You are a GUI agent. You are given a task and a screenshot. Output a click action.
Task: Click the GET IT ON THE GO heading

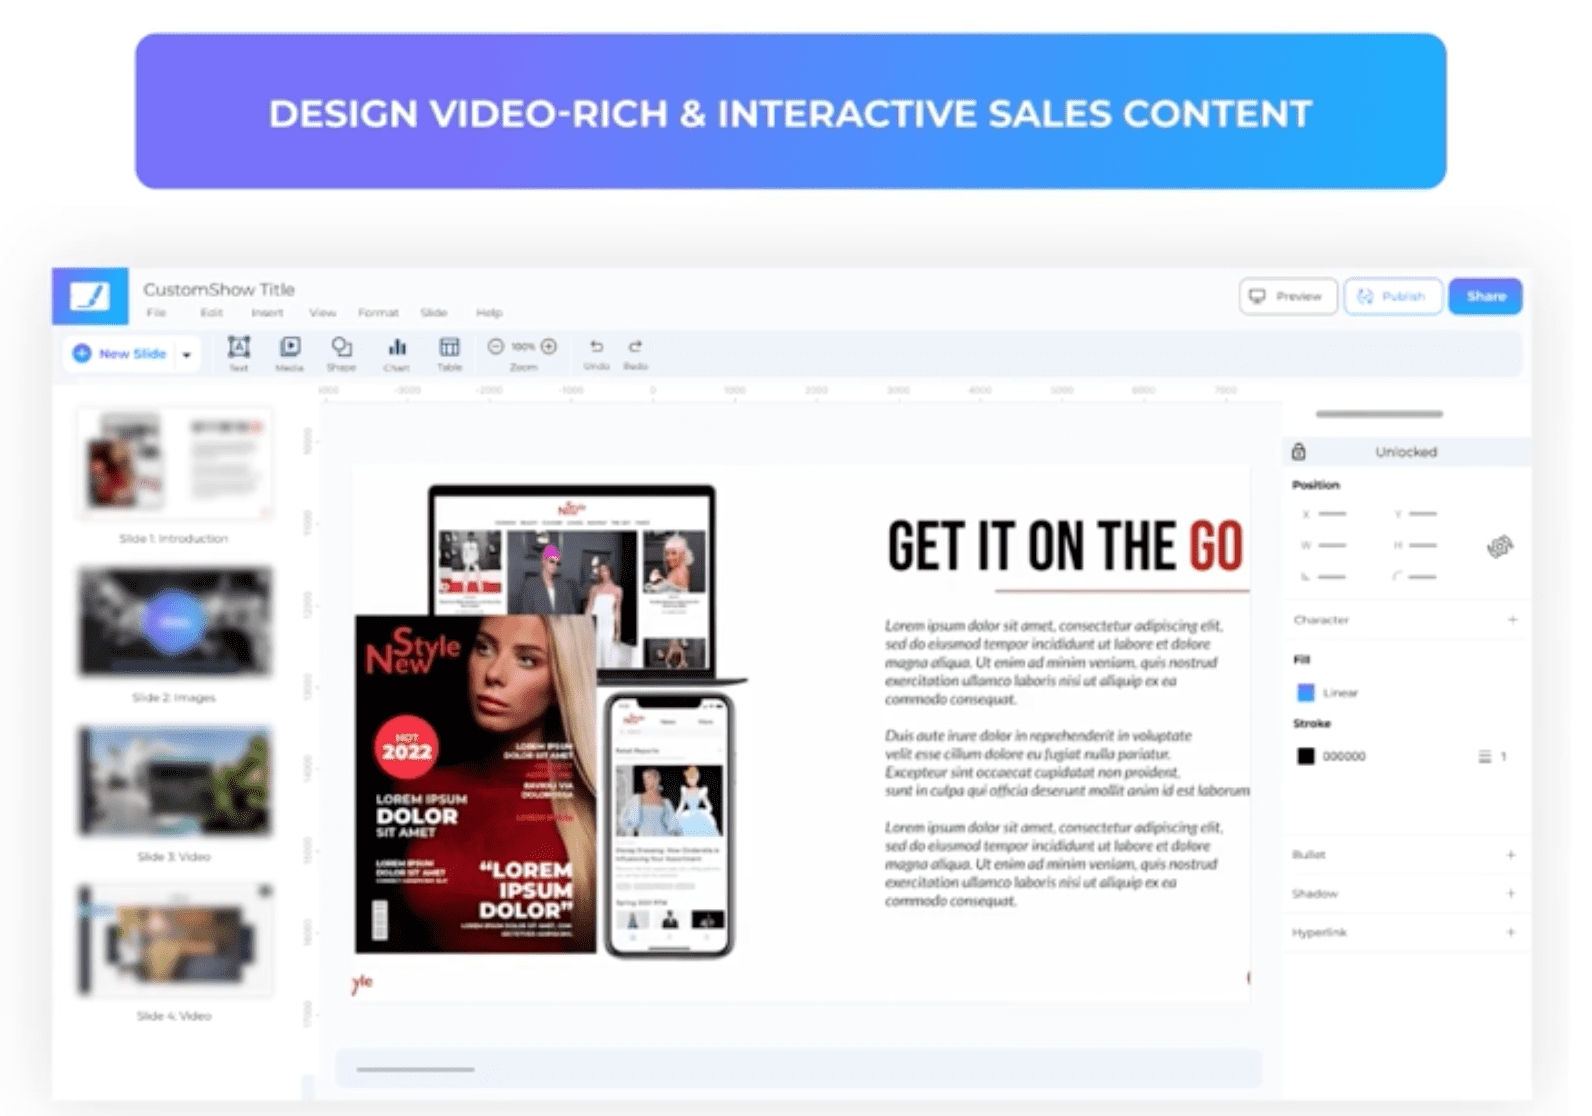1065,547
